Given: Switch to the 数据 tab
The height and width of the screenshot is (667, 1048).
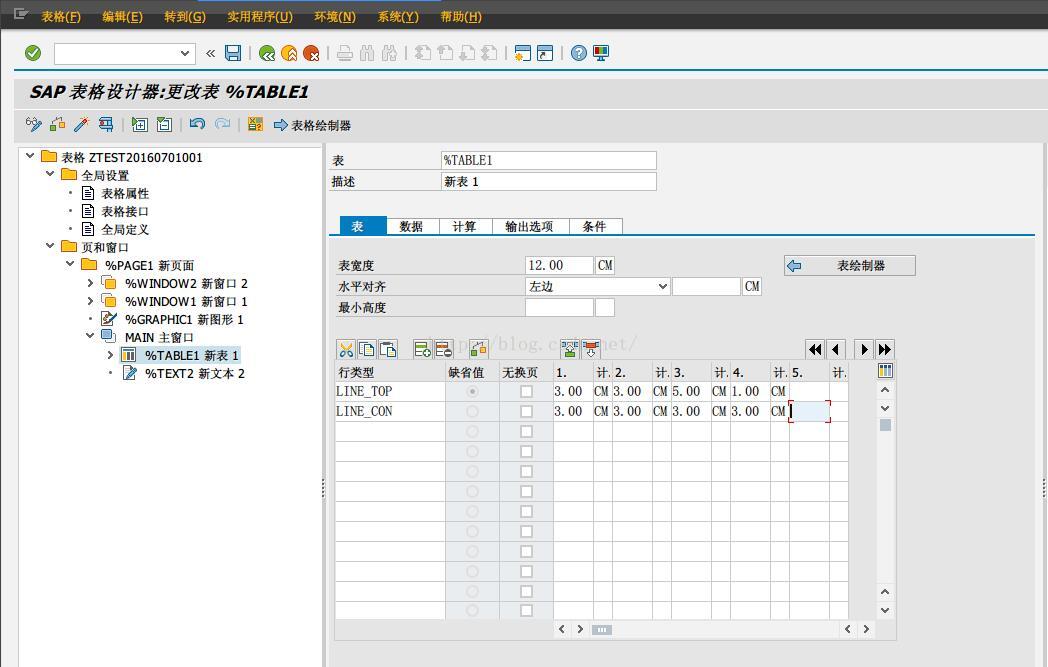Looking at the screenshot, I should click(x=412, y=227).
